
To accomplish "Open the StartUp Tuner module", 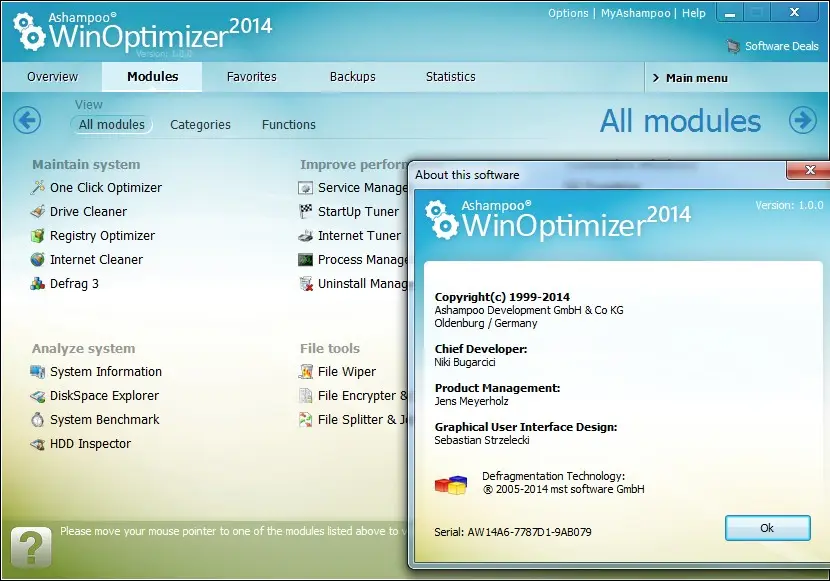I will tap(358, 212).
